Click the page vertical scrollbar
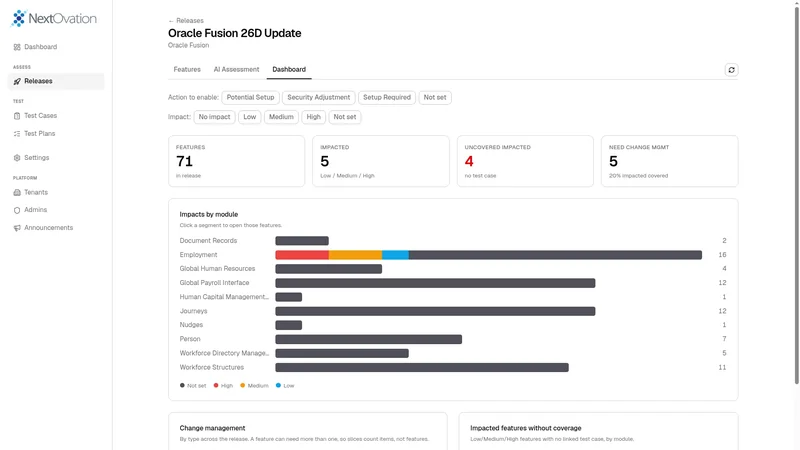The image size is (800, 450). tap(796, 194)
